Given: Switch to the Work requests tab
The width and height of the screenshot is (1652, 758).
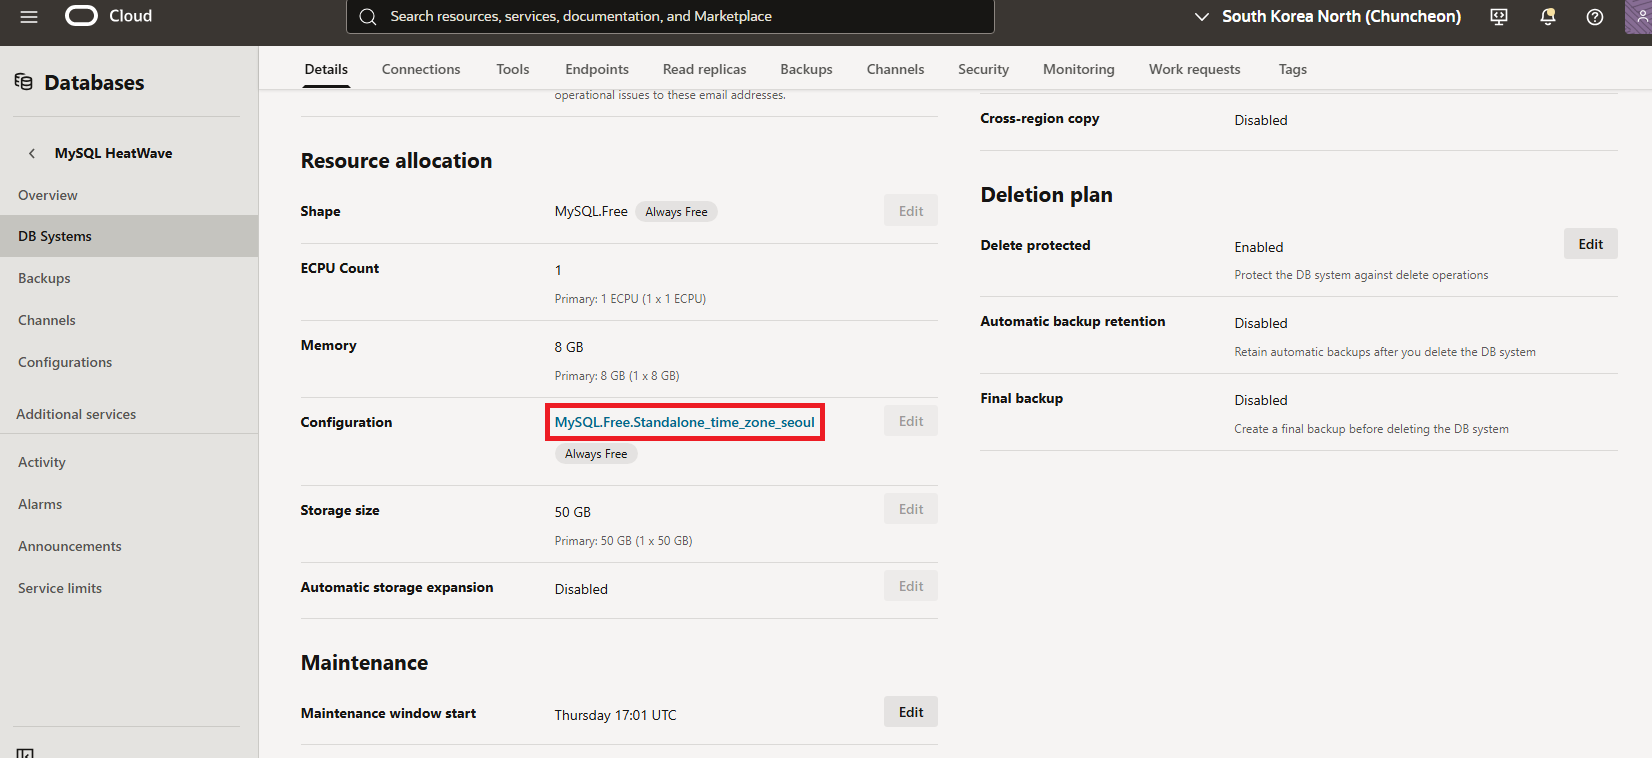Looking at the screenshot, I should [x=1194, y=69].
